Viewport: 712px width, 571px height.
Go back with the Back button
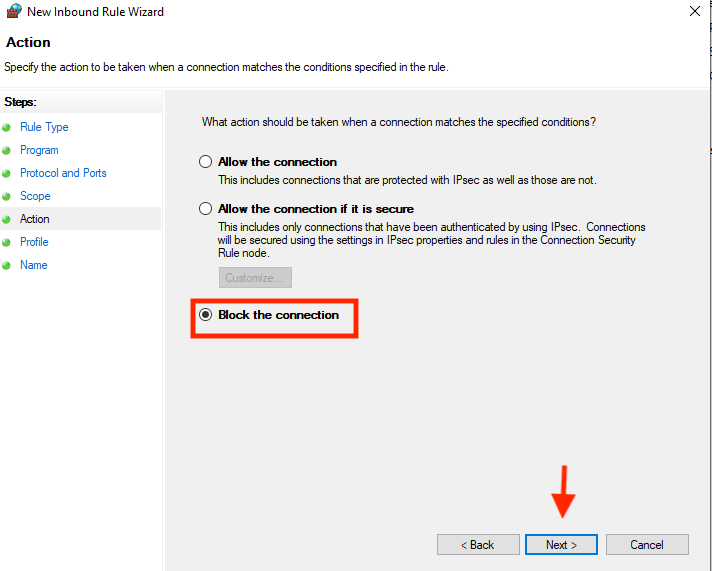pos(478,544)
